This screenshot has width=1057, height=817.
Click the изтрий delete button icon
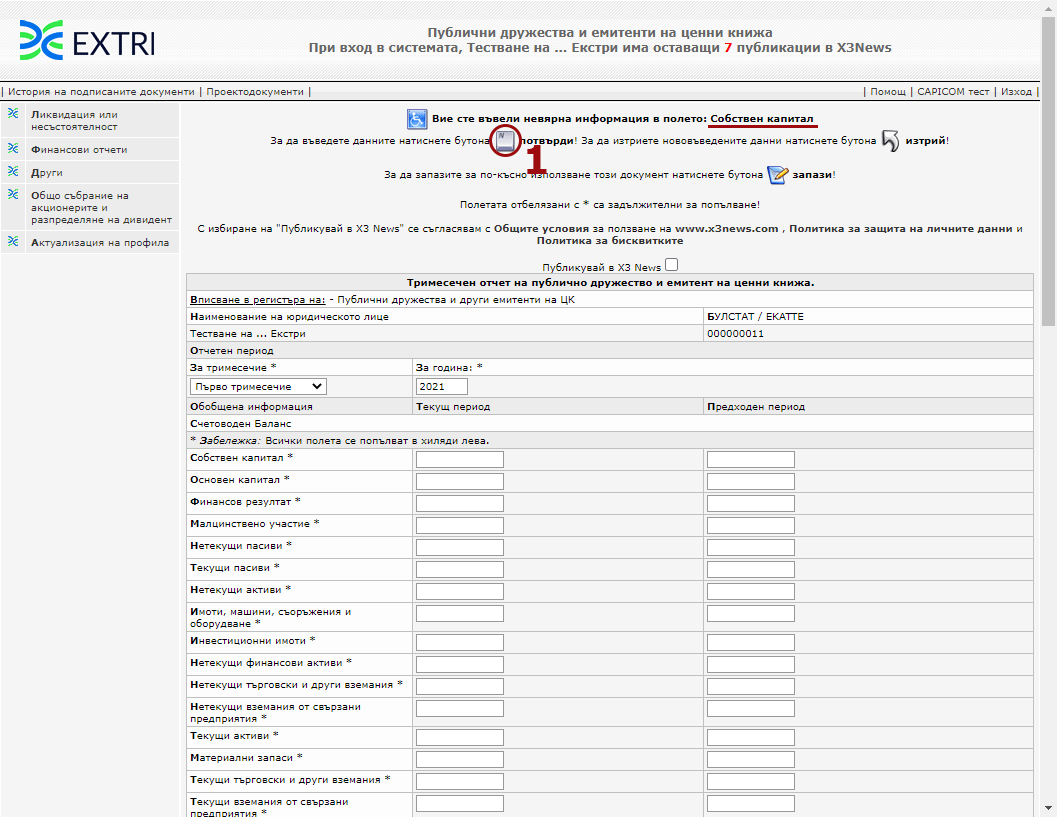coord(890,141)
